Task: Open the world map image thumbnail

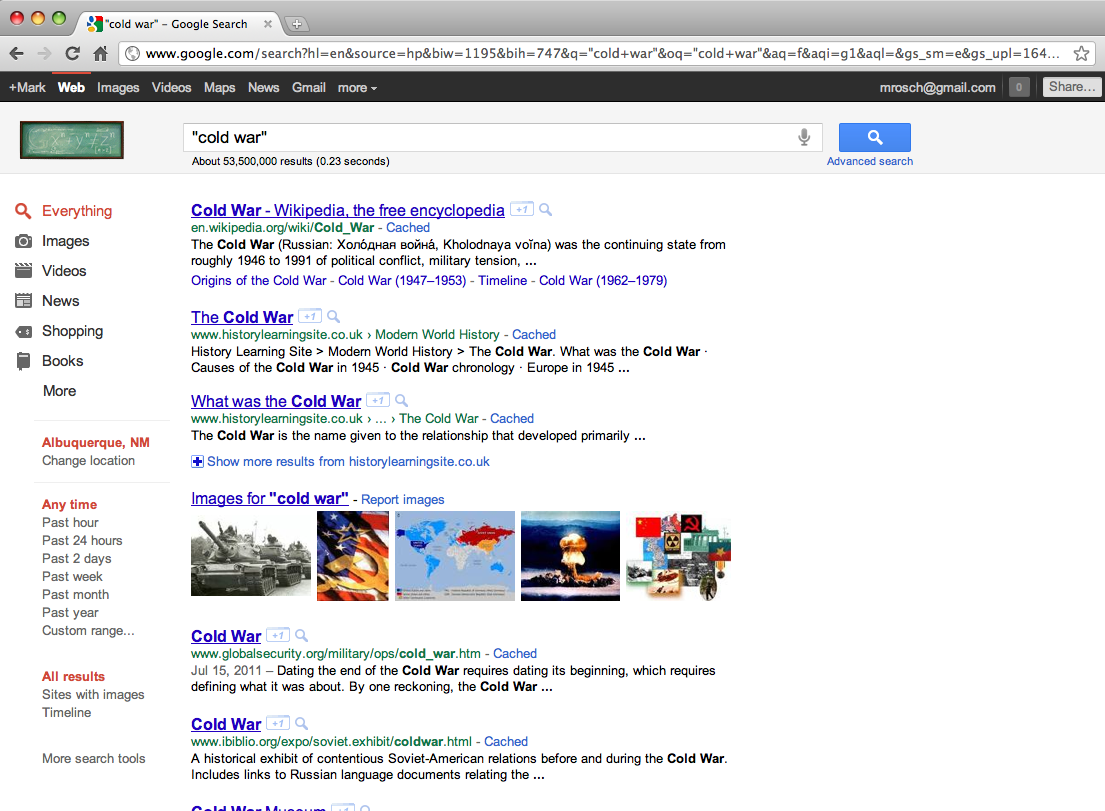Action: coord(455,556)
